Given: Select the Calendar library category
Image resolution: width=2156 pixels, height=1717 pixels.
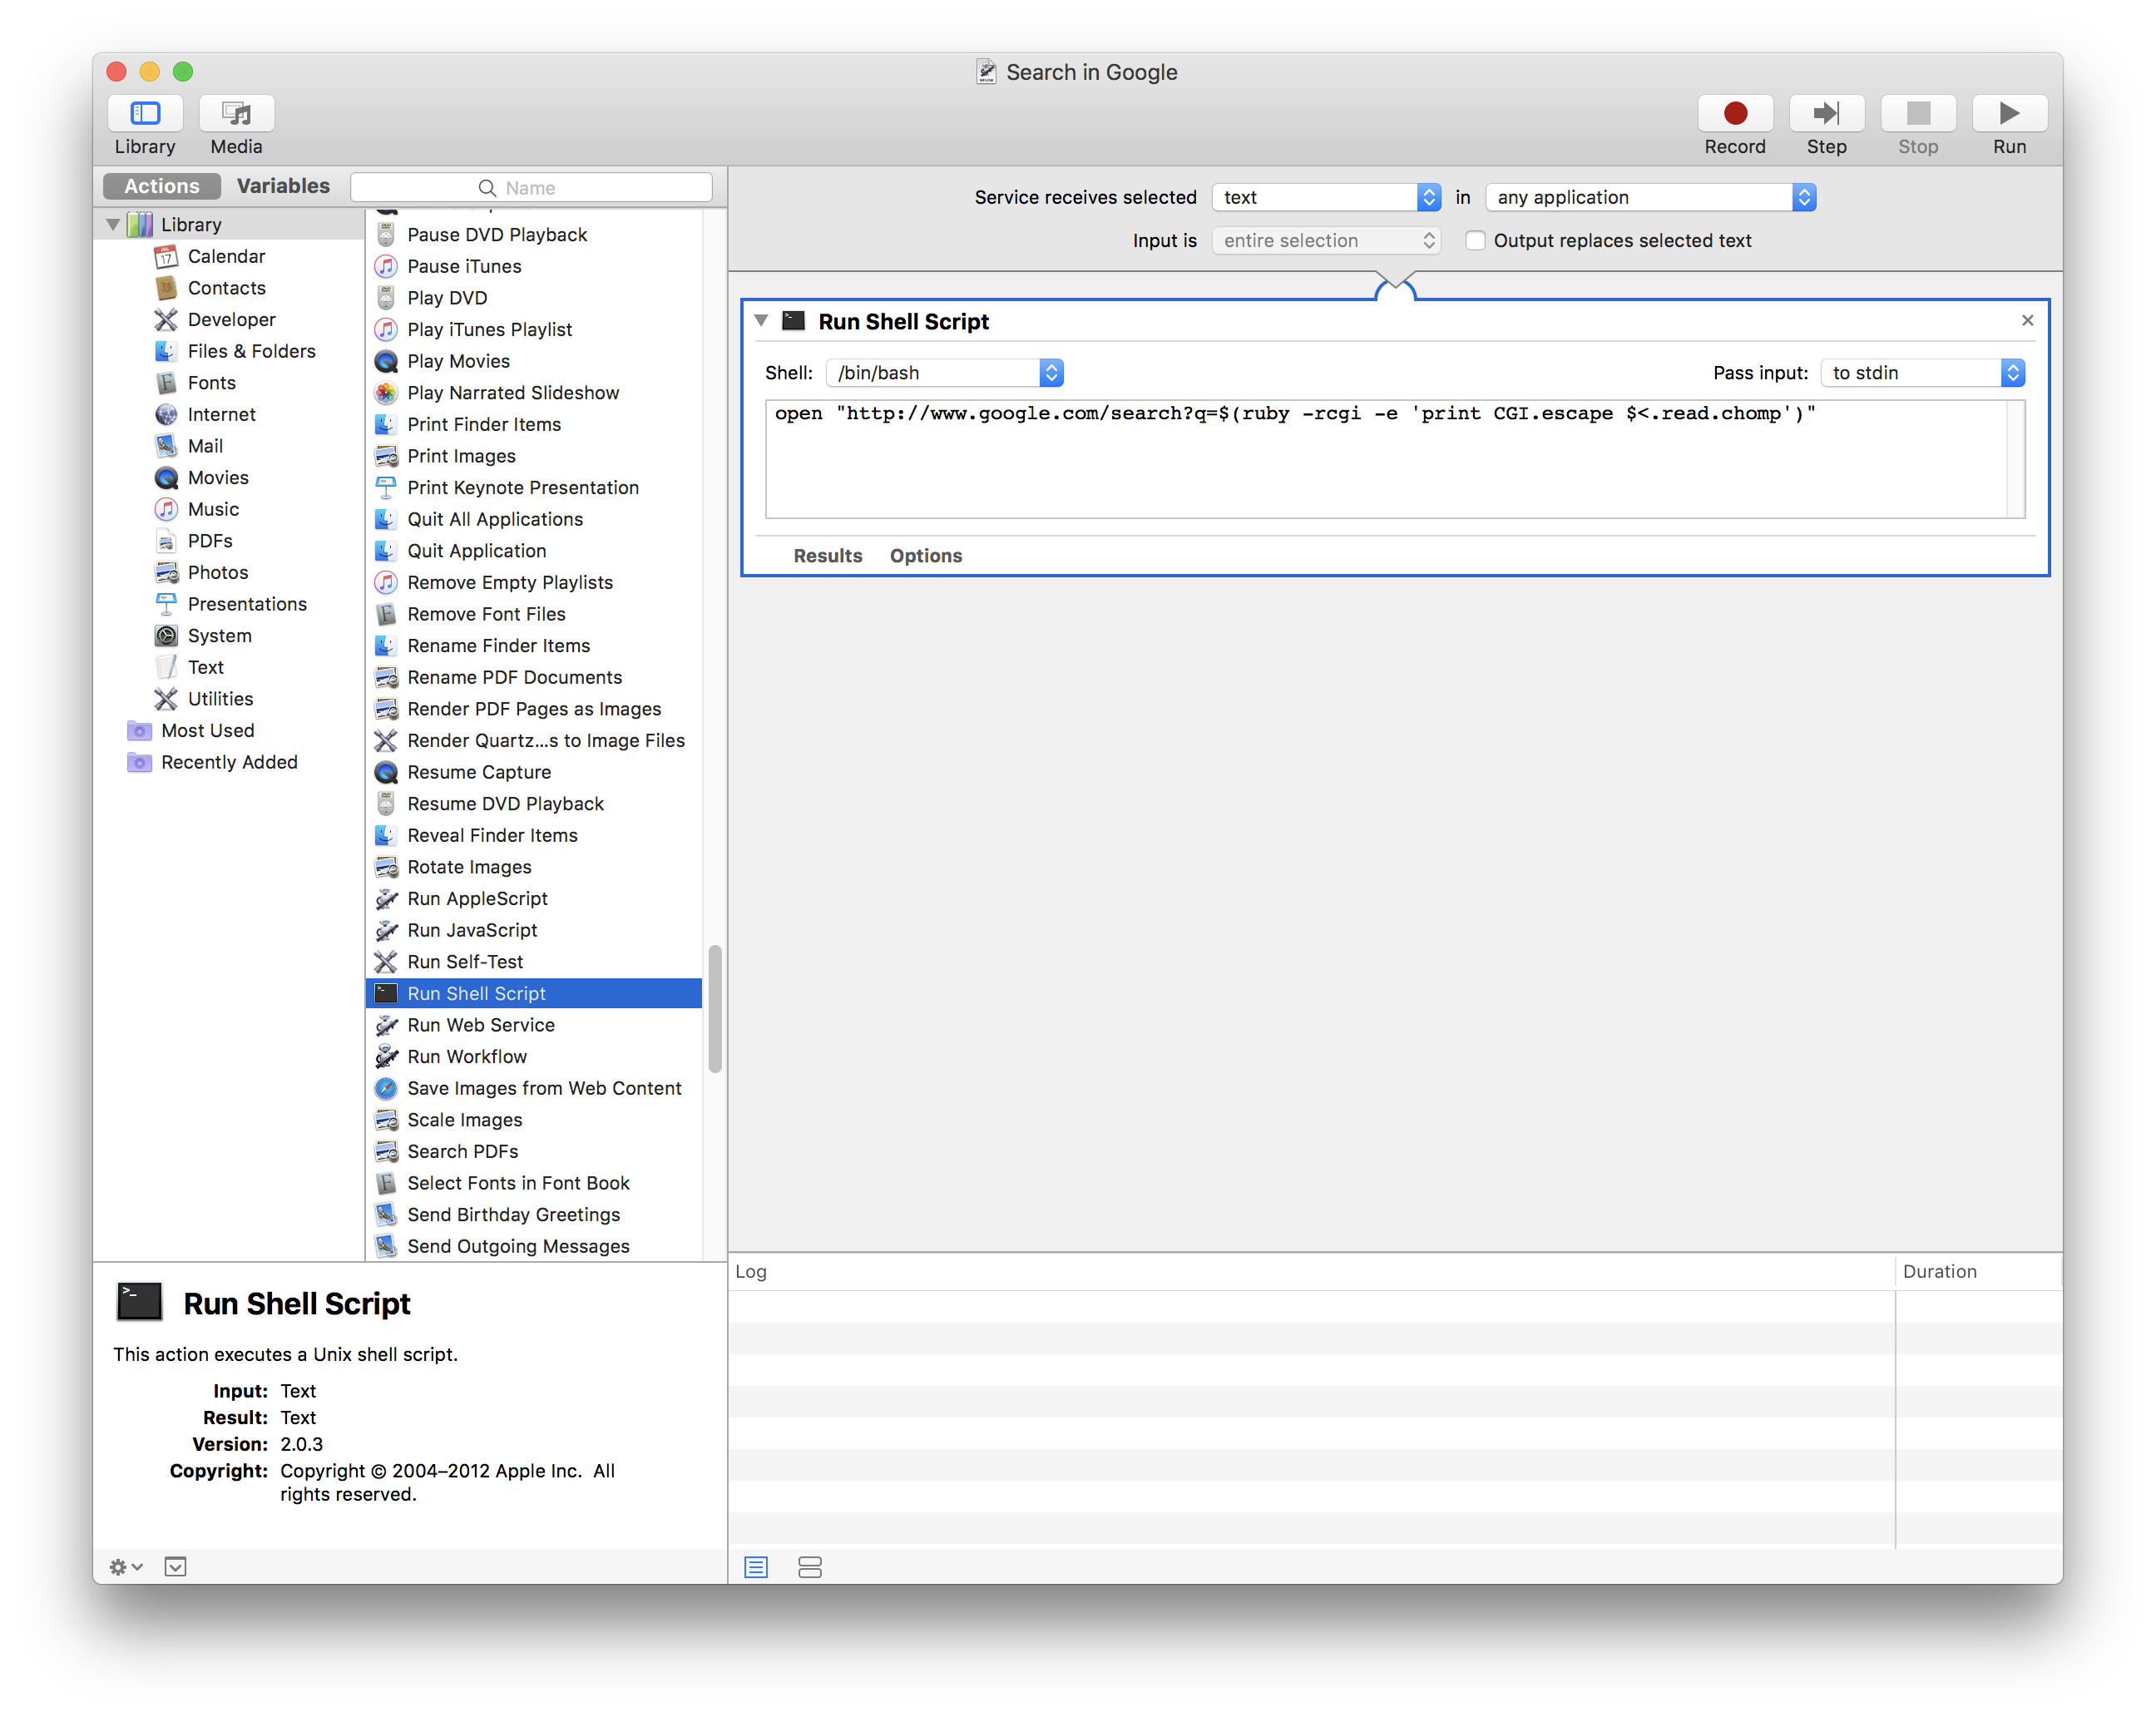Looking at the screenshot, I should point(226,256).
